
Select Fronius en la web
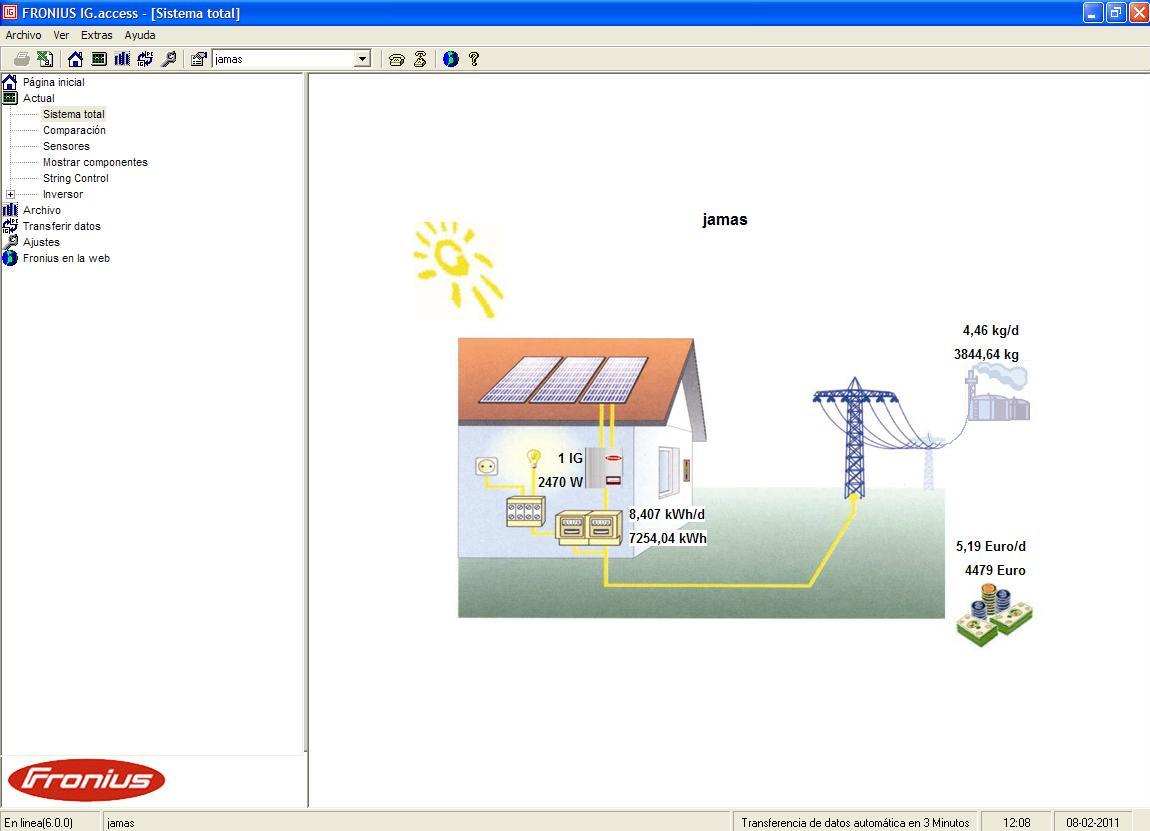pyautogui.click(x=66, y=259)
